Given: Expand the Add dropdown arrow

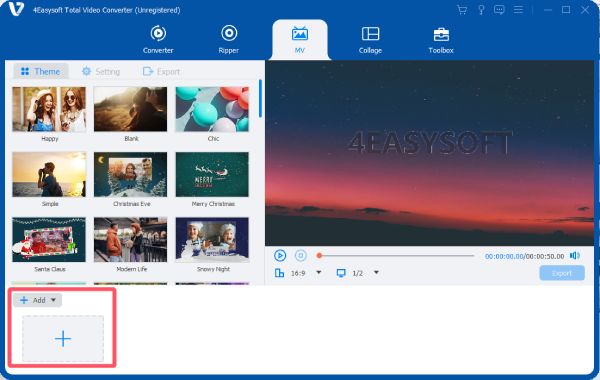Looking at the screenshot, I should (53, 300).
